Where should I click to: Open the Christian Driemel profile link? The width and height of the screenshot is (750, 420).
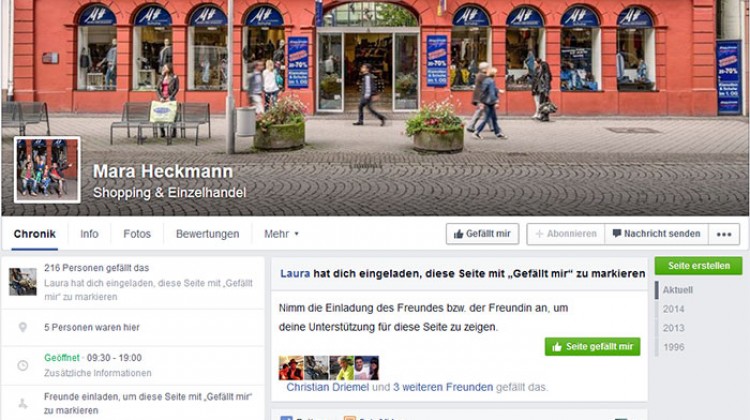tap(327, 387)
